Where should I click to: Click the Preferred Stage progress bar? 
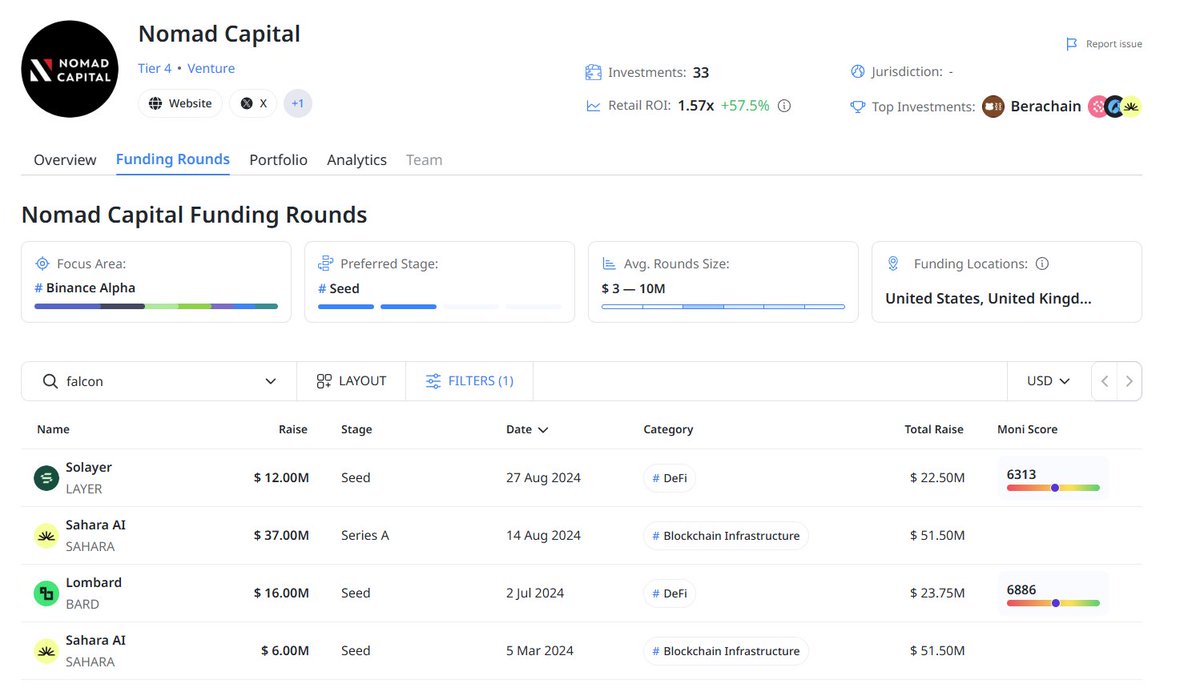440,306
